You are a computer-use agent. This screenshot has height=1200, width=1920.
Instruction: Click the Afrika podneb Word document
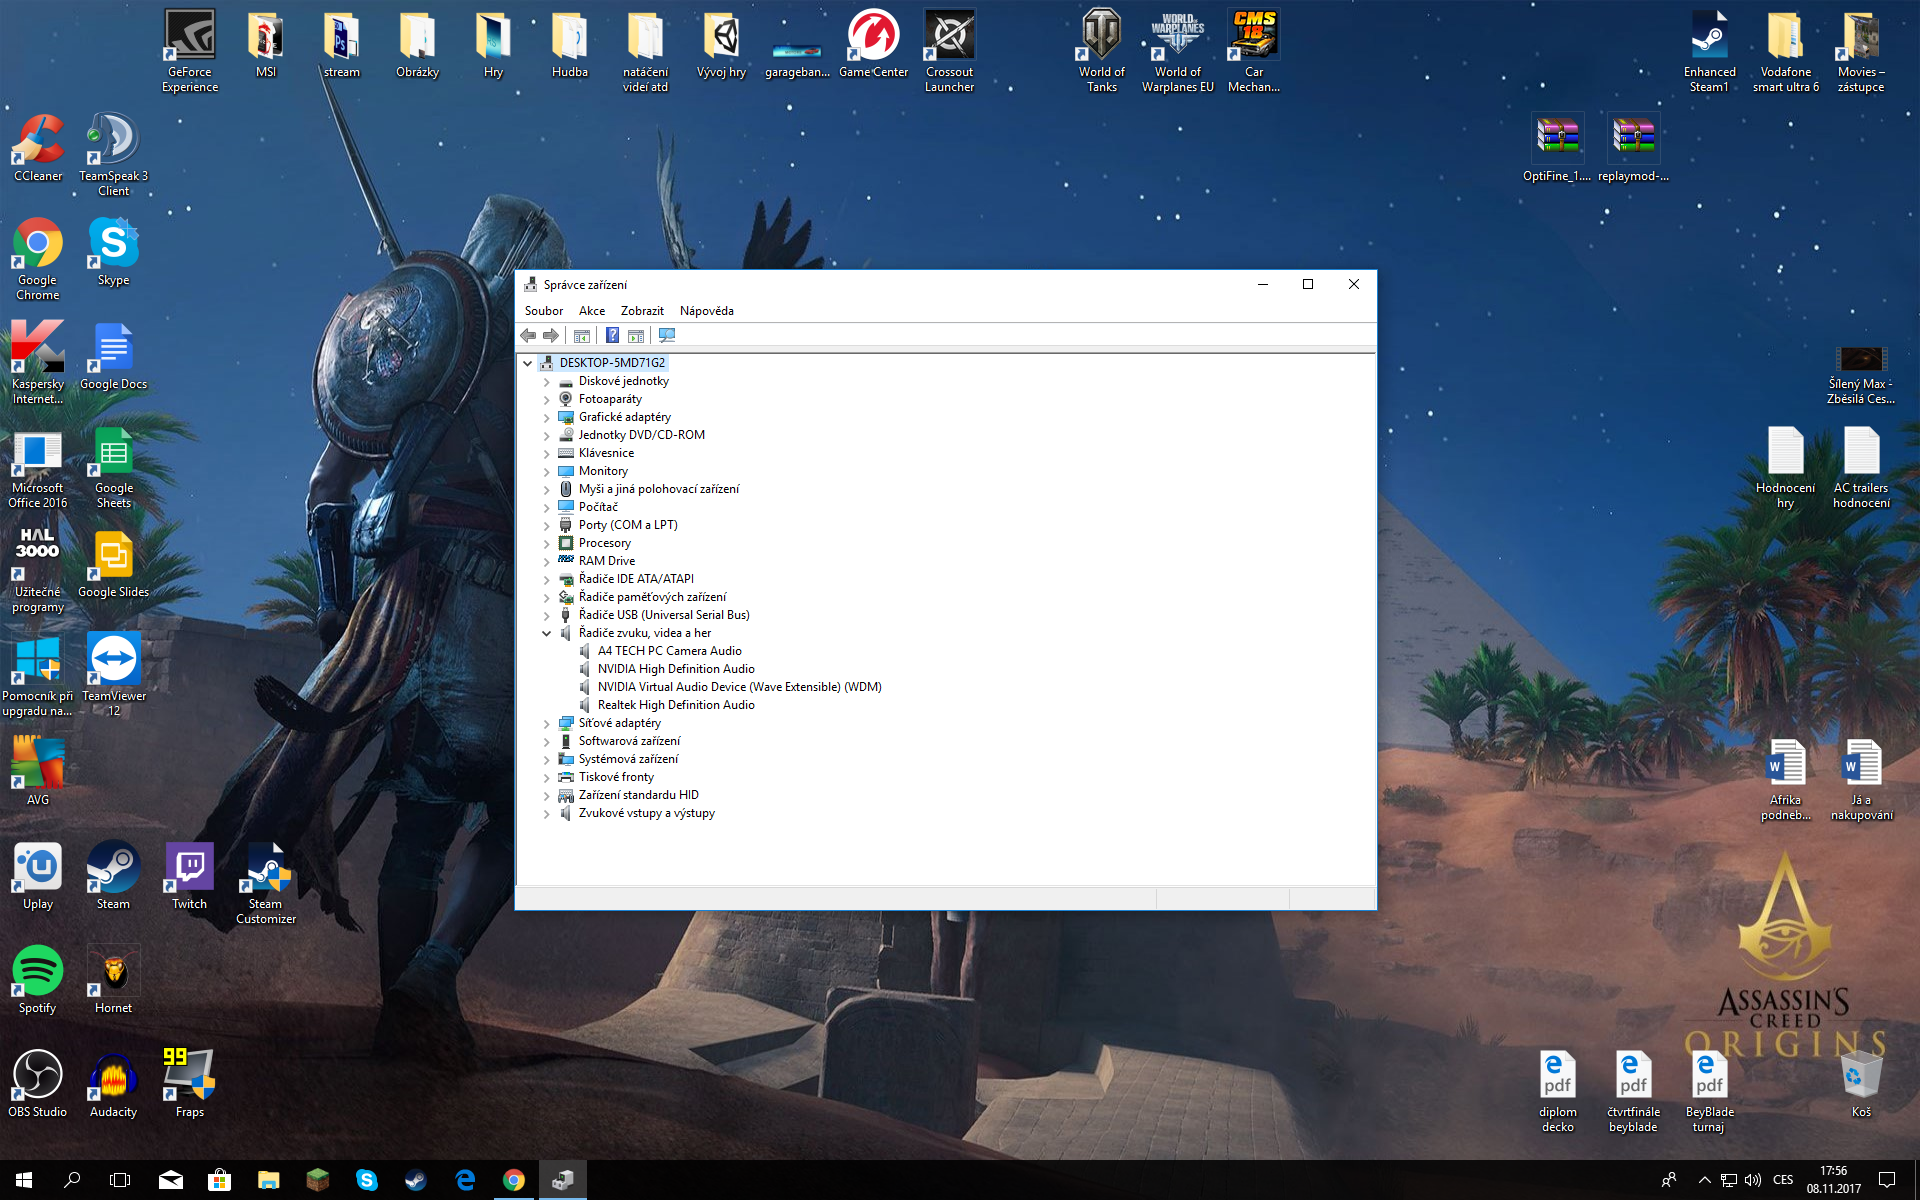point(1785,780)
